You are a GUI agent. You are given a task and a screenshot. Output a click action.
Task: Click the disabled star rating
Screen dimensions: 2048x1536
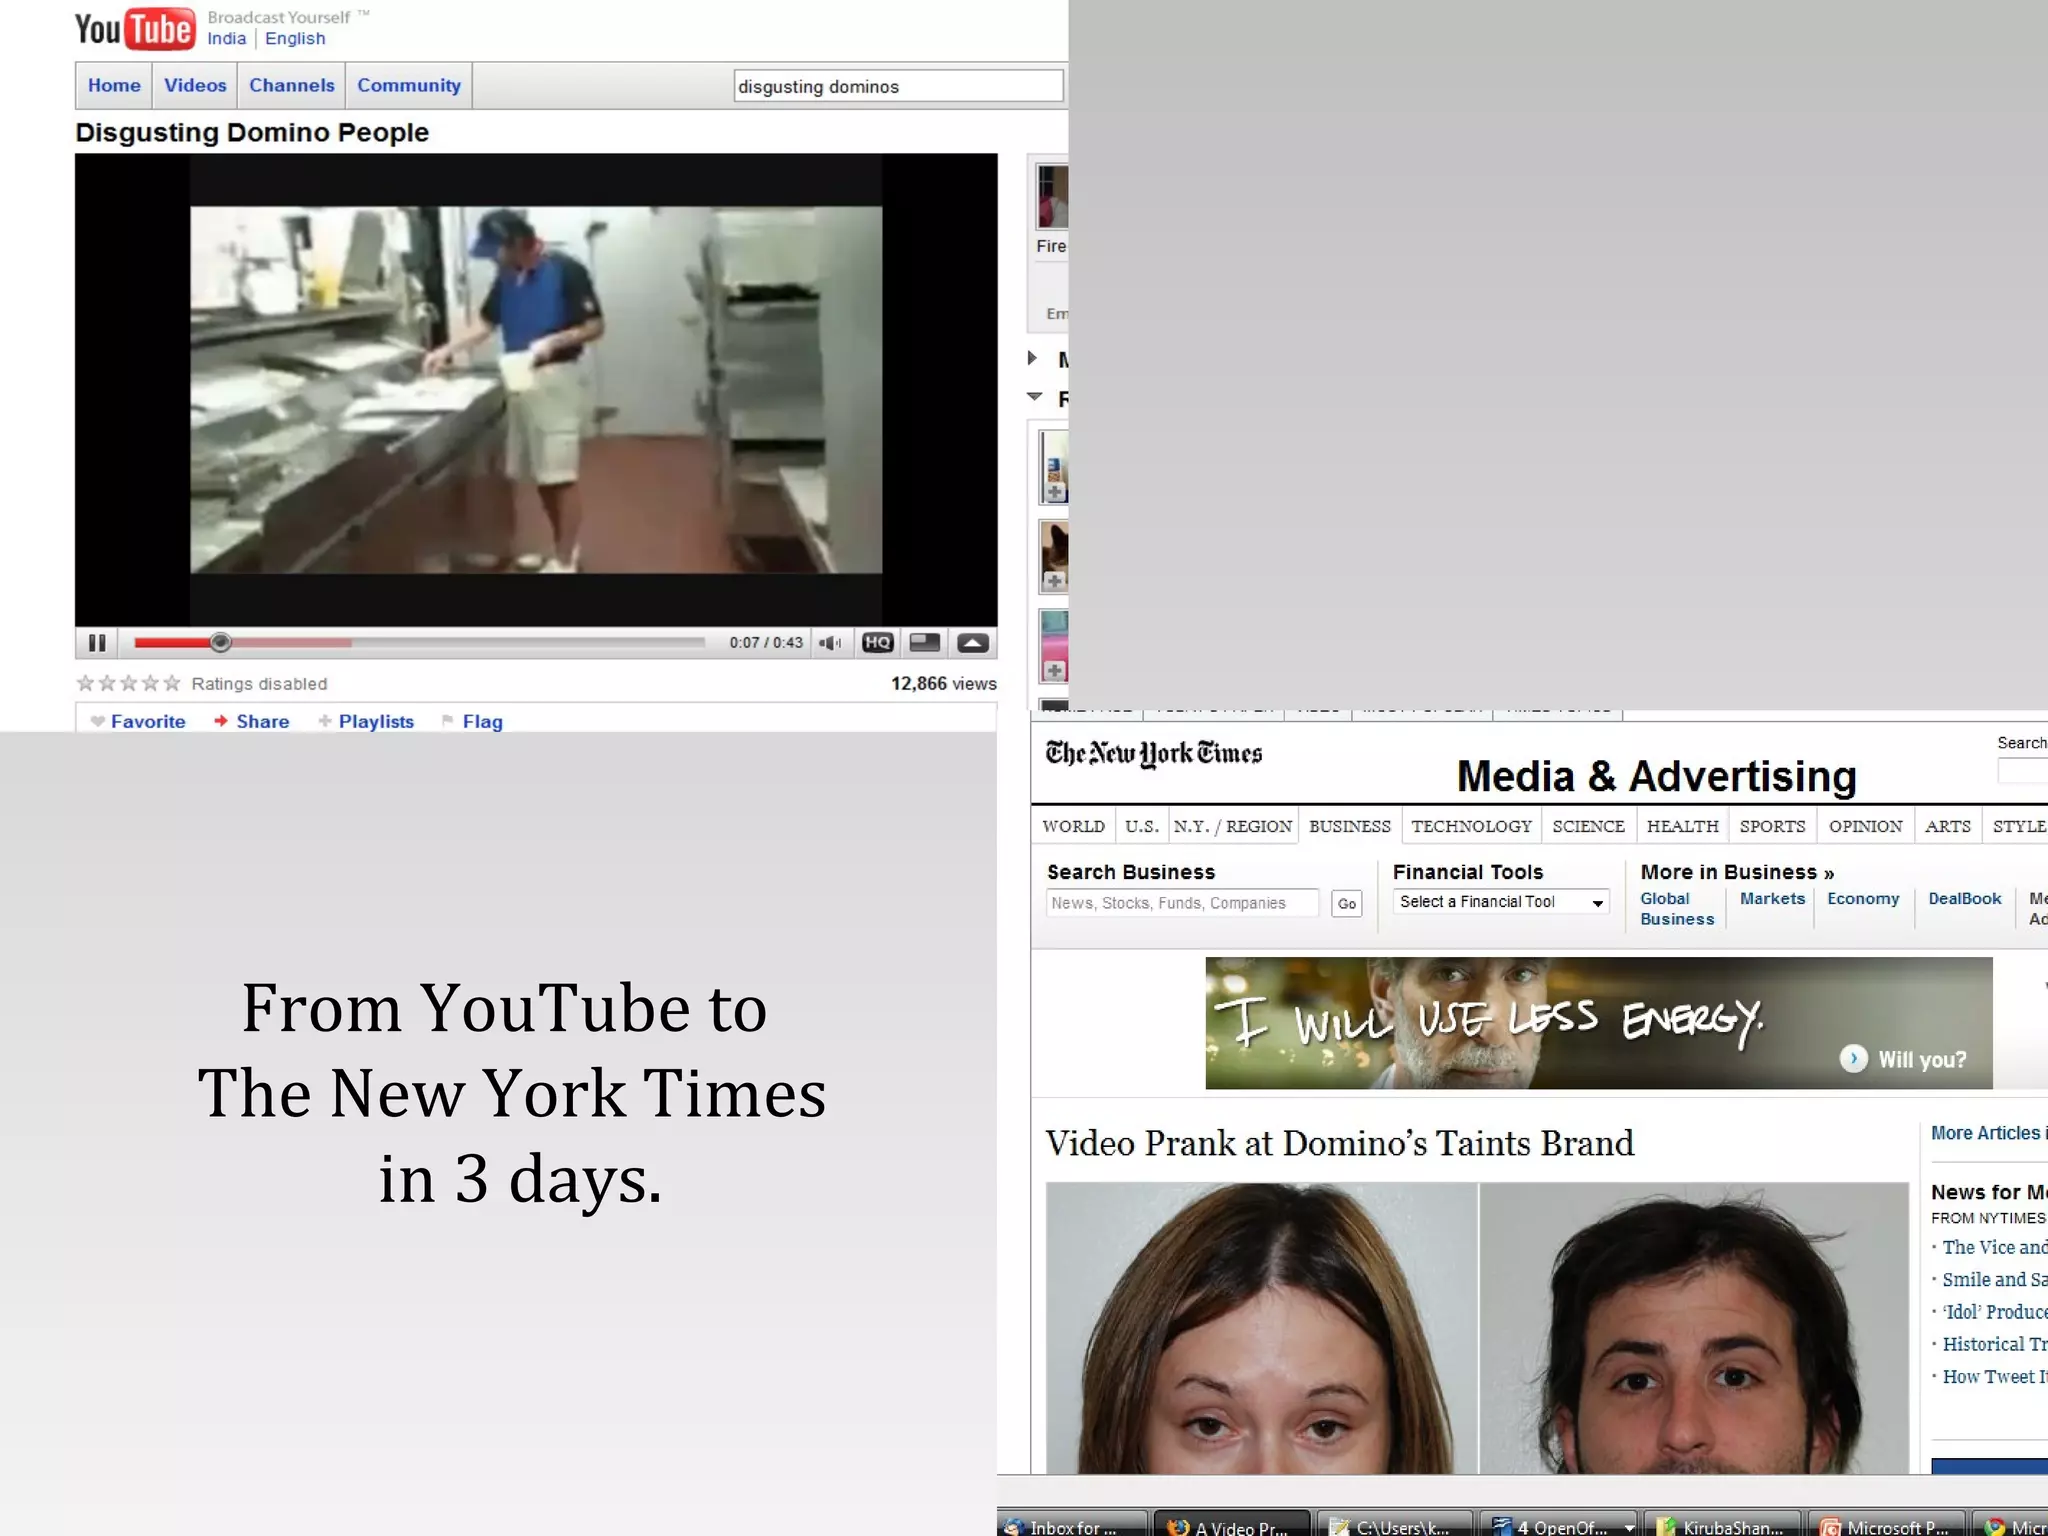128,683
